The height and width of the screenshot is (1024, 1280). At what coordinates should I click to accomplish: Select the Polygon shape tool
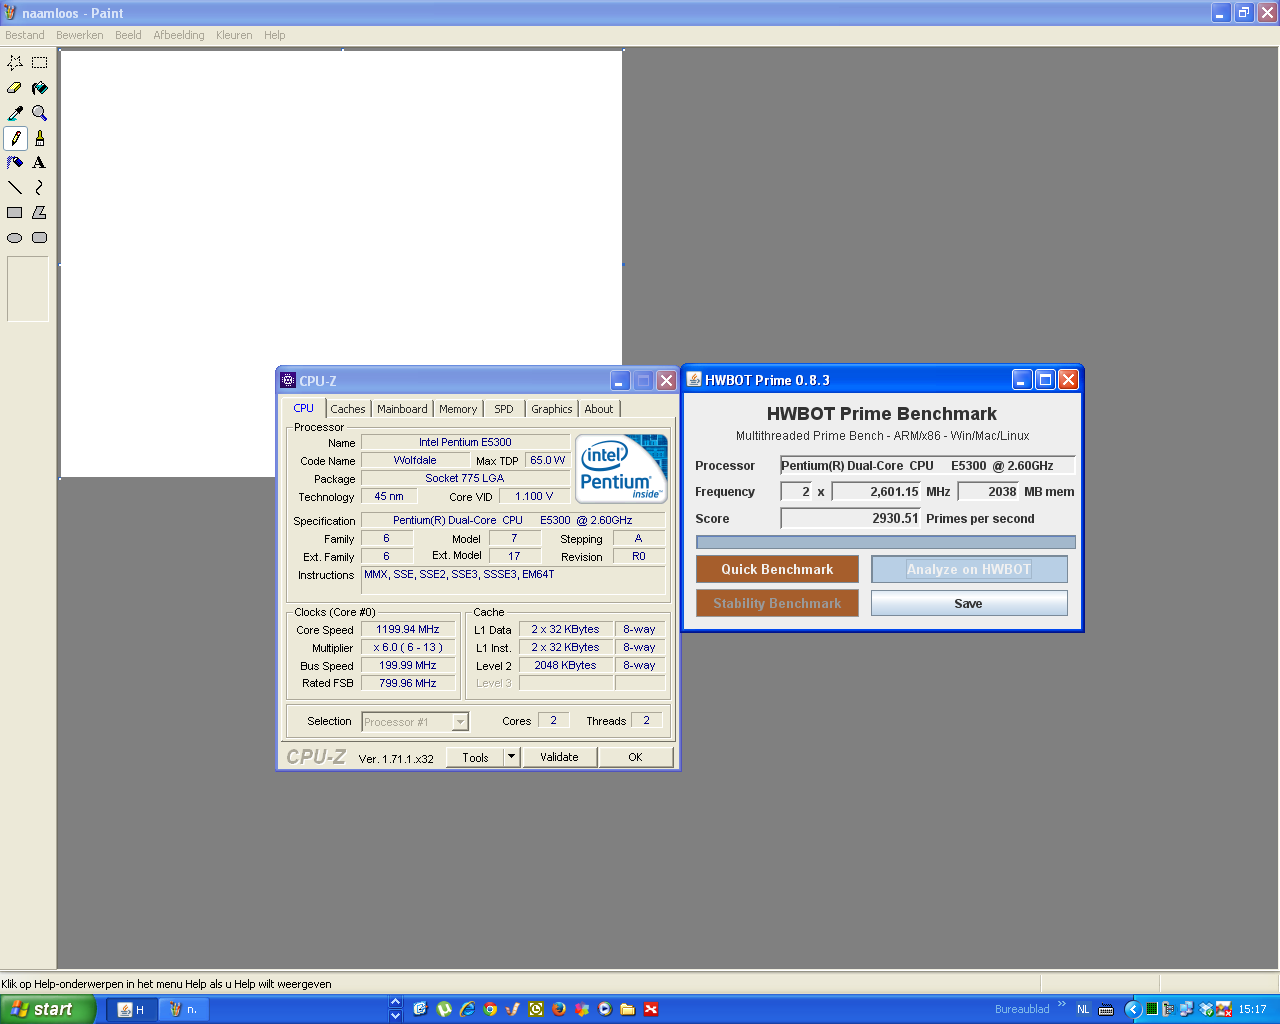click(x=40, y=212)
